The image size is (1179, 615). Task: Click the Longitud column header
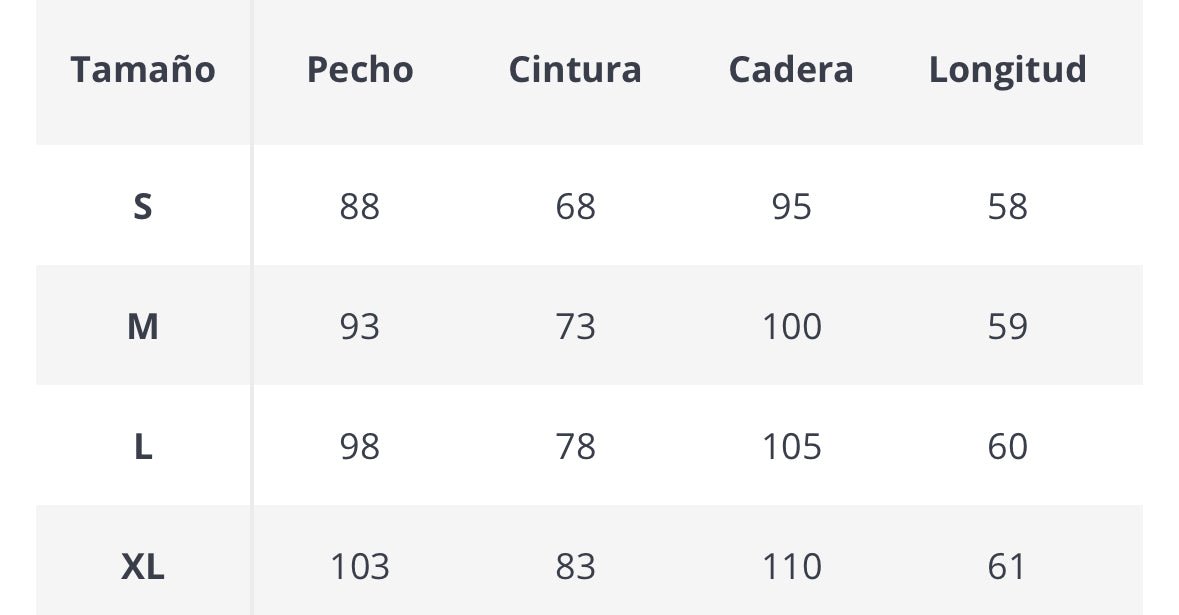coord(1007,70)
